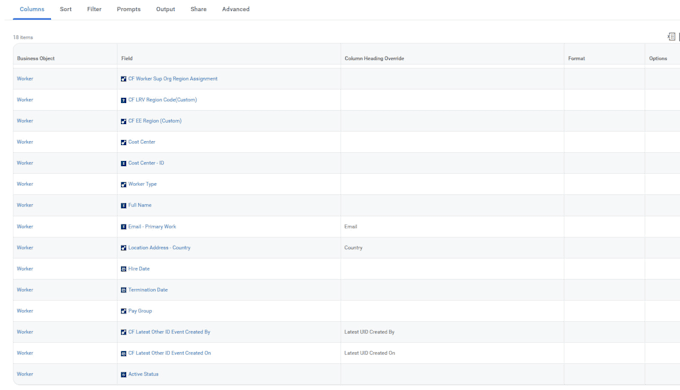Click icon beside CF Latest Other ID Event Created On

pos(124,354)
